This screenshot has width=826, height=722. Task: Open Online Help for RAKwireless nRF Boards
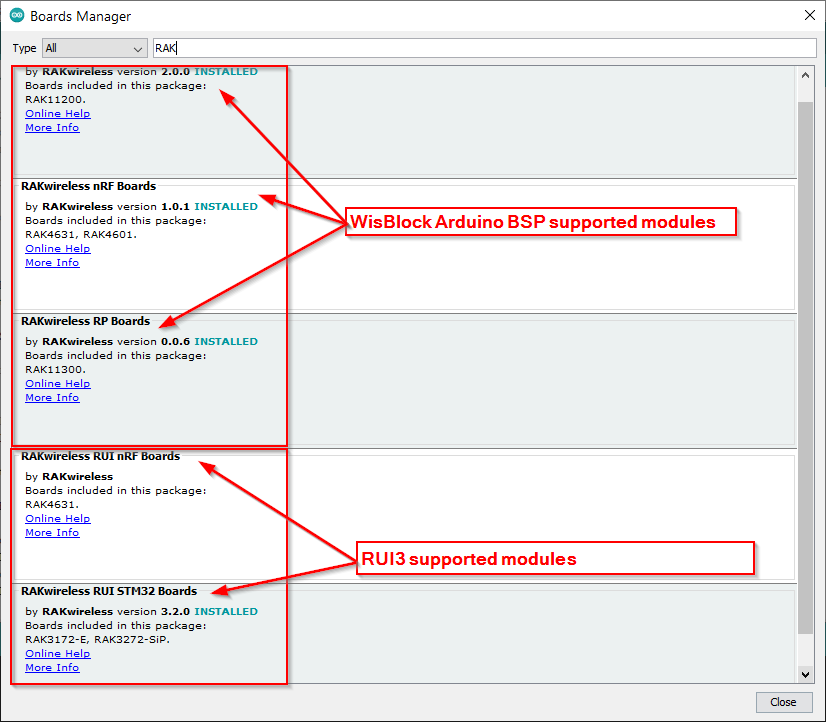pos(58,249)
